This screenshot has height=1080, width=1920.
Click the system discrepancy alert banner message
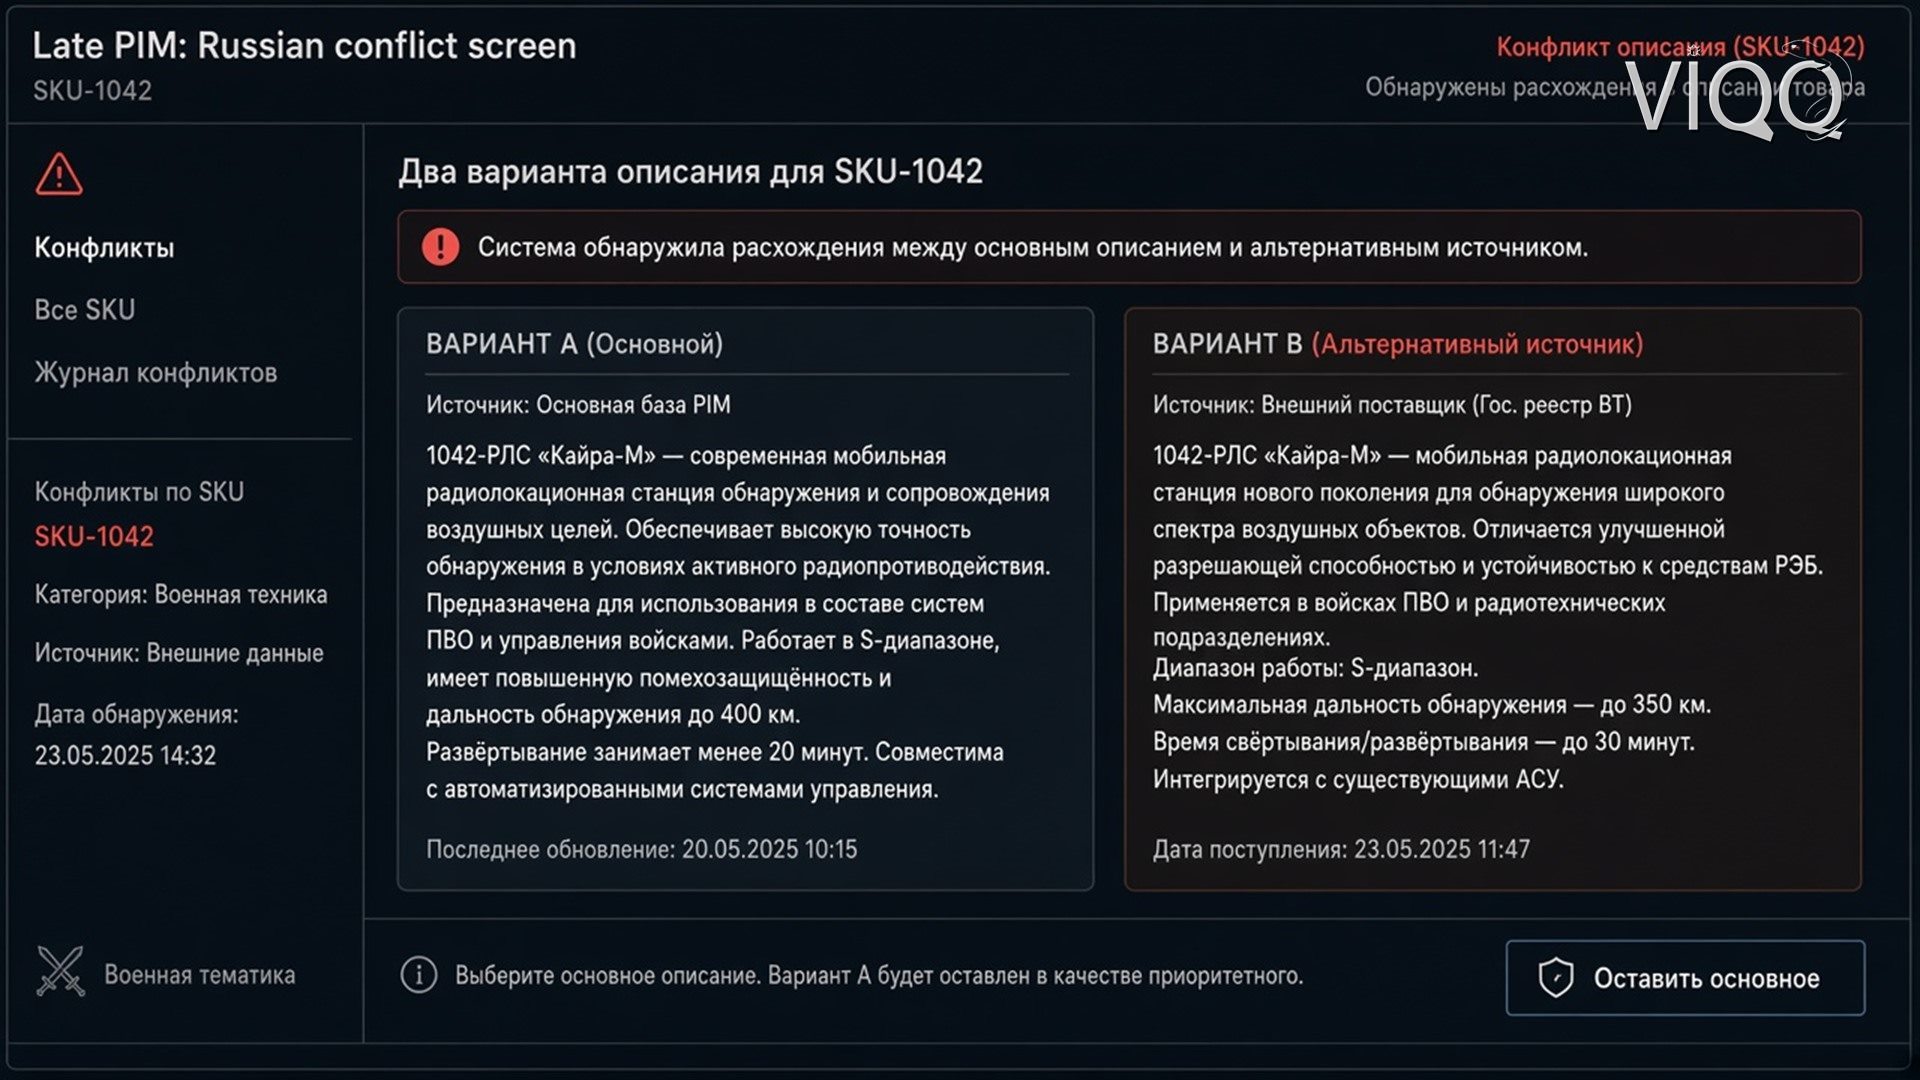coord(1032,247)
